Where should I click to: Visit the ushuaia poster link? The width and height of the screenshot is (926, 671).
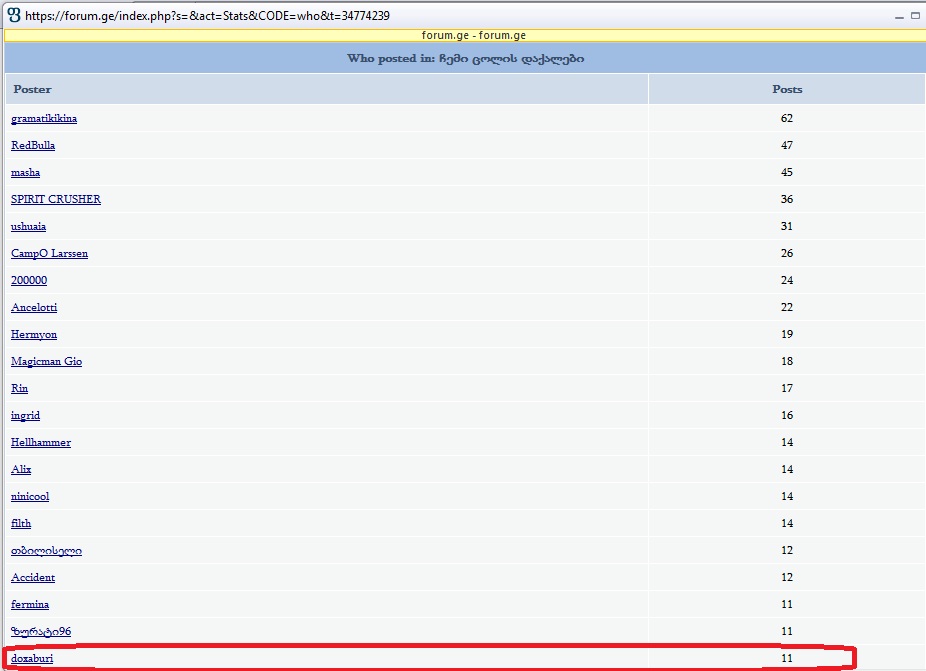click(x=28, y=227)
